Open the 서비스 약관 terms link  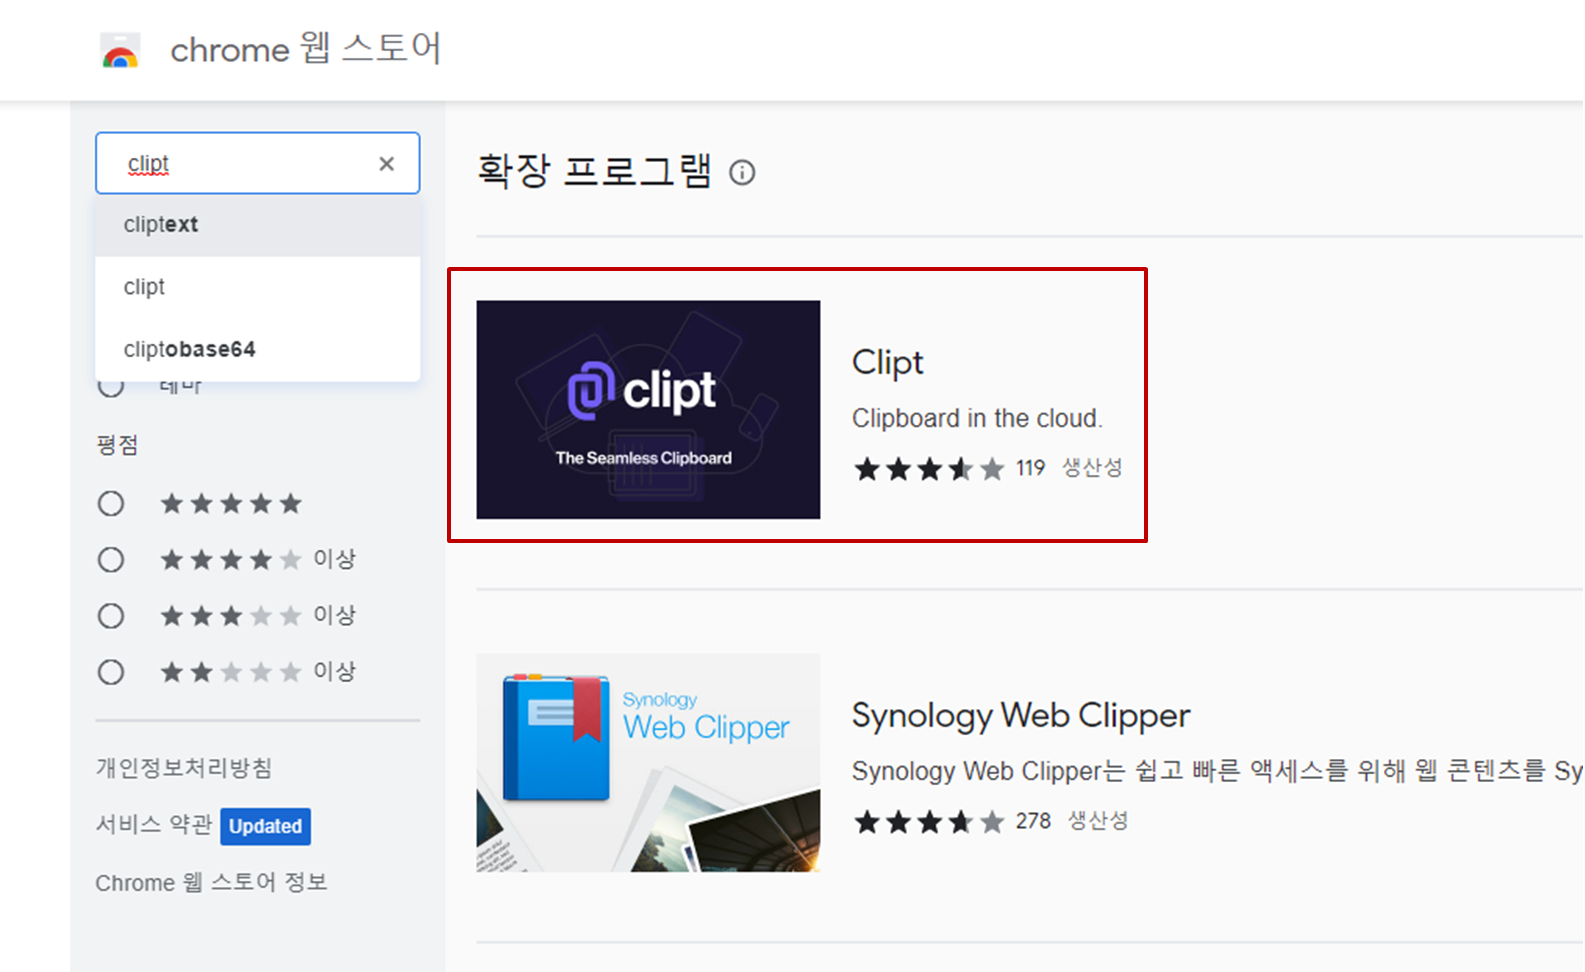click(x=154, y=825)
